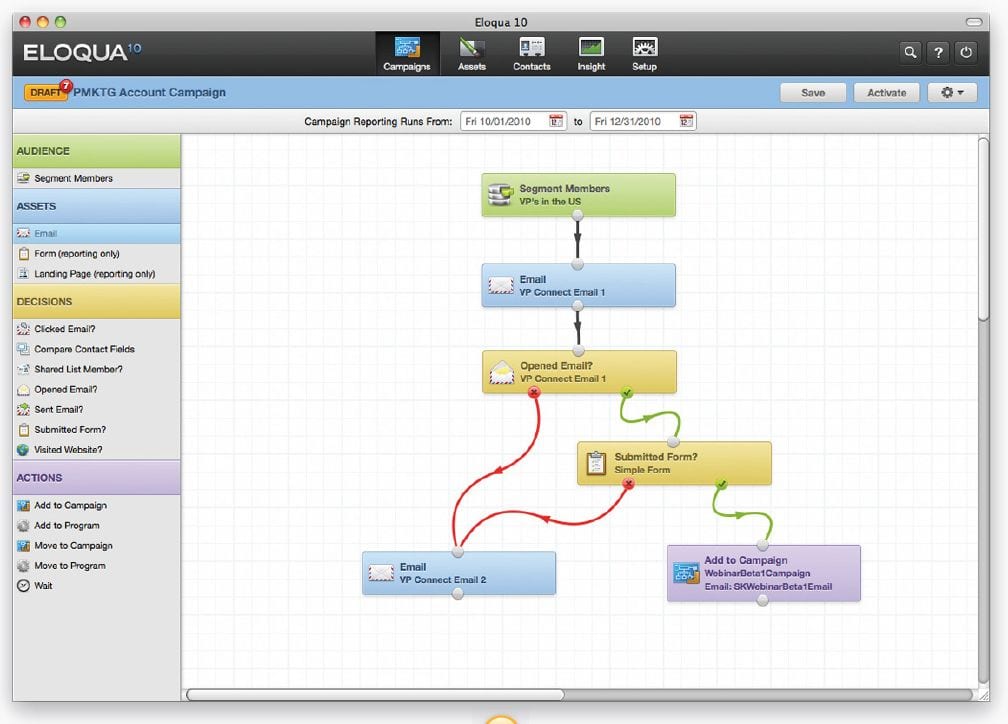Viewport: 1008px width, 724px height.
Task: Open the help question mark icon
Action: click(x=938, y=52)
